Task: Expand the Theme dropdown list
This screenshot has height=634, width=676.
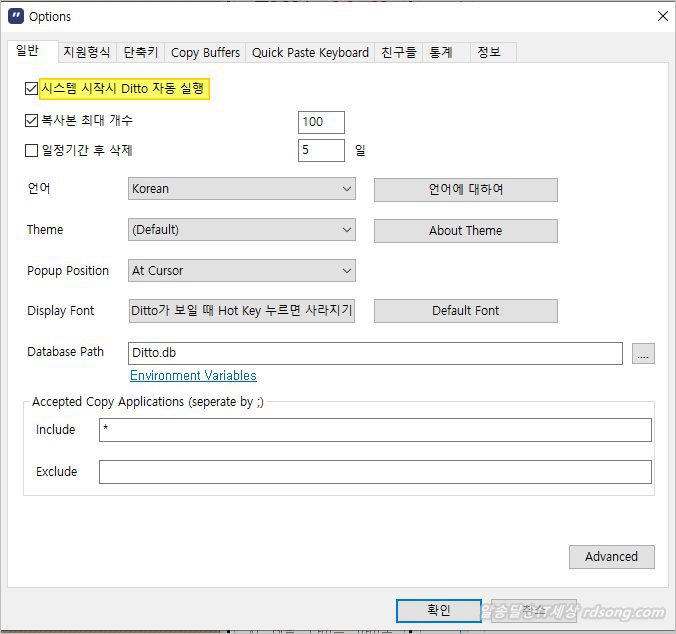Action: pos(242,230)
